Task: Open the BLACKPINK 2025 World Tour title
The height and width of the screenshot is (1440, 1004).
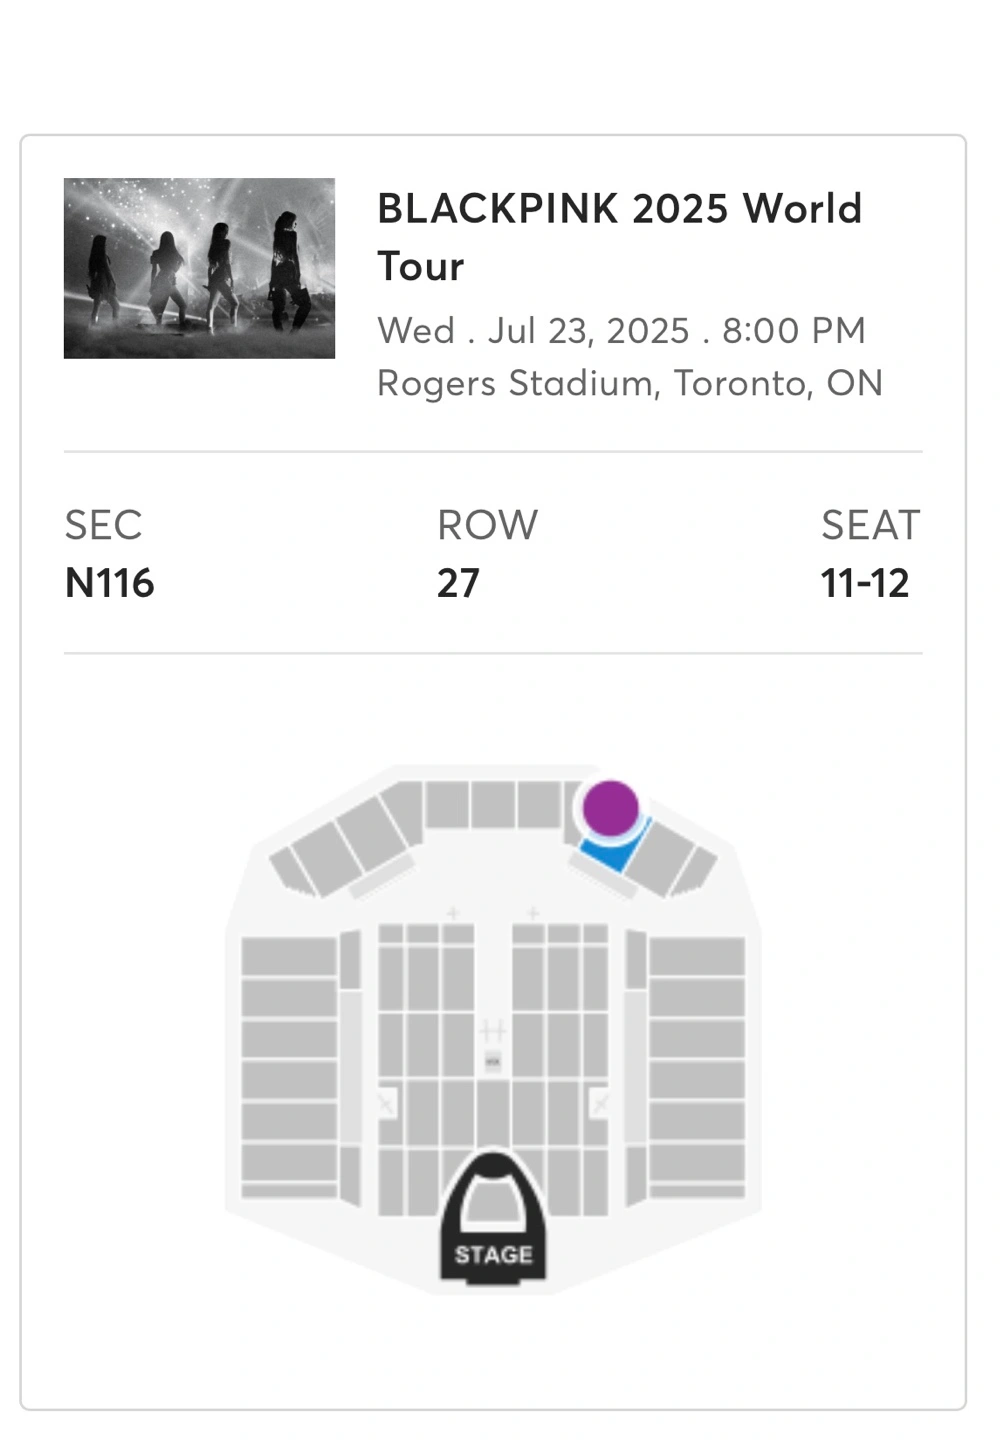Action: point(619,237)
